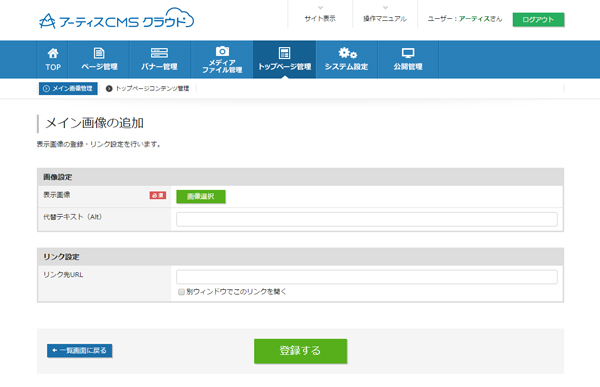The width and height of the screenshot is (600, 387).
Task: Click the リンク設定 section header
Action: (x=300, y=256)
